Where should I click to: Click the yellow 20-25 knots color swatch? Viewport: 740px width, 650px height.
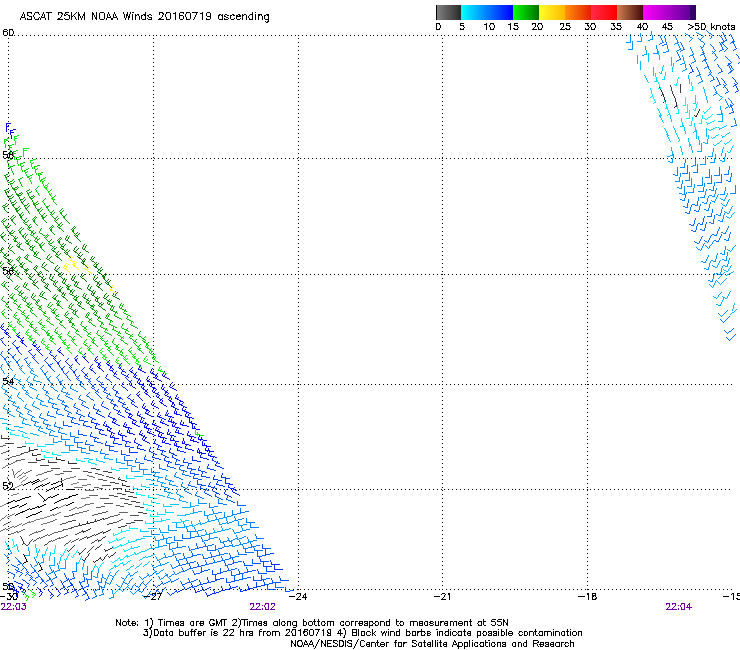coord(552,12)
